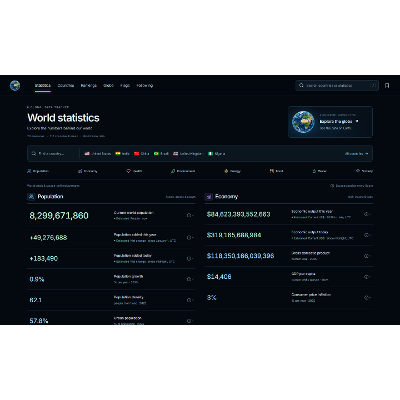Jump to the Society category
This screenshot has height=400, width=400.
coord(364,171)
